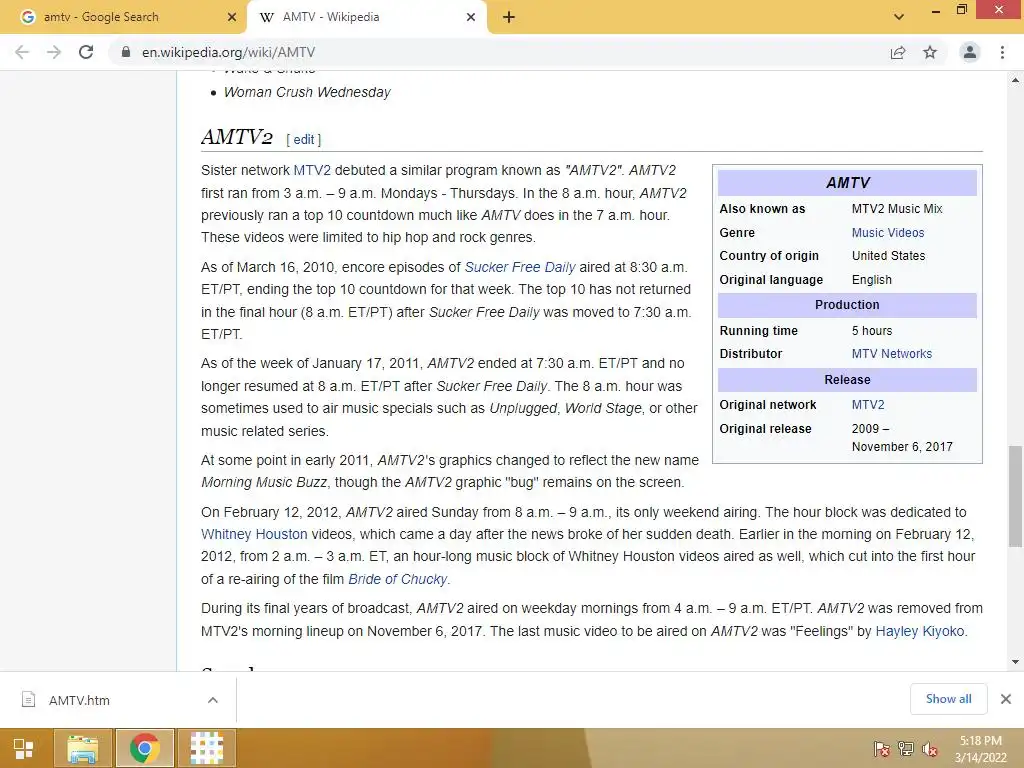Image resolution: width=1024 pixels, height=768 pixels.
Task: Click November 6, 2017 release date
Action: click(x=902, y=447)
